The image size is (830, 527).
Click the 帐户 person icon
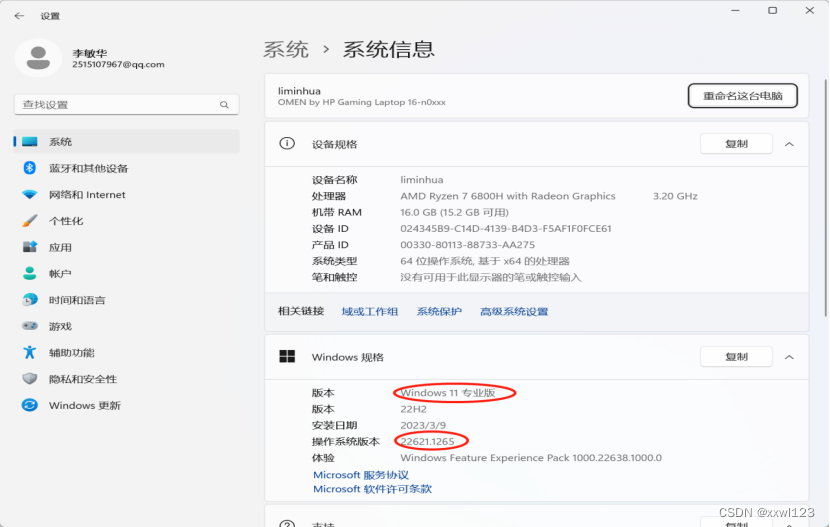[x=30, y=273]
